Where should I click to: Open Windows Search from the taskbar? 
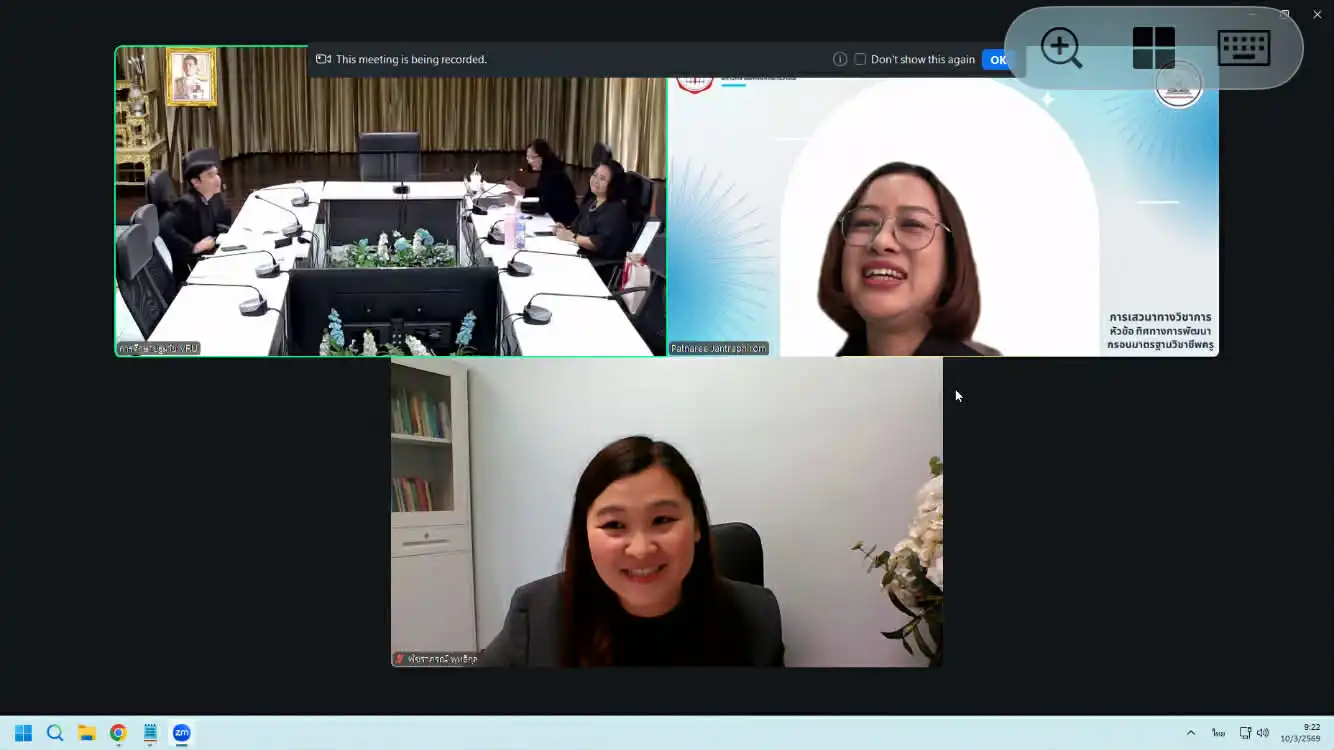pyautogui.click(x=55, y=733)
